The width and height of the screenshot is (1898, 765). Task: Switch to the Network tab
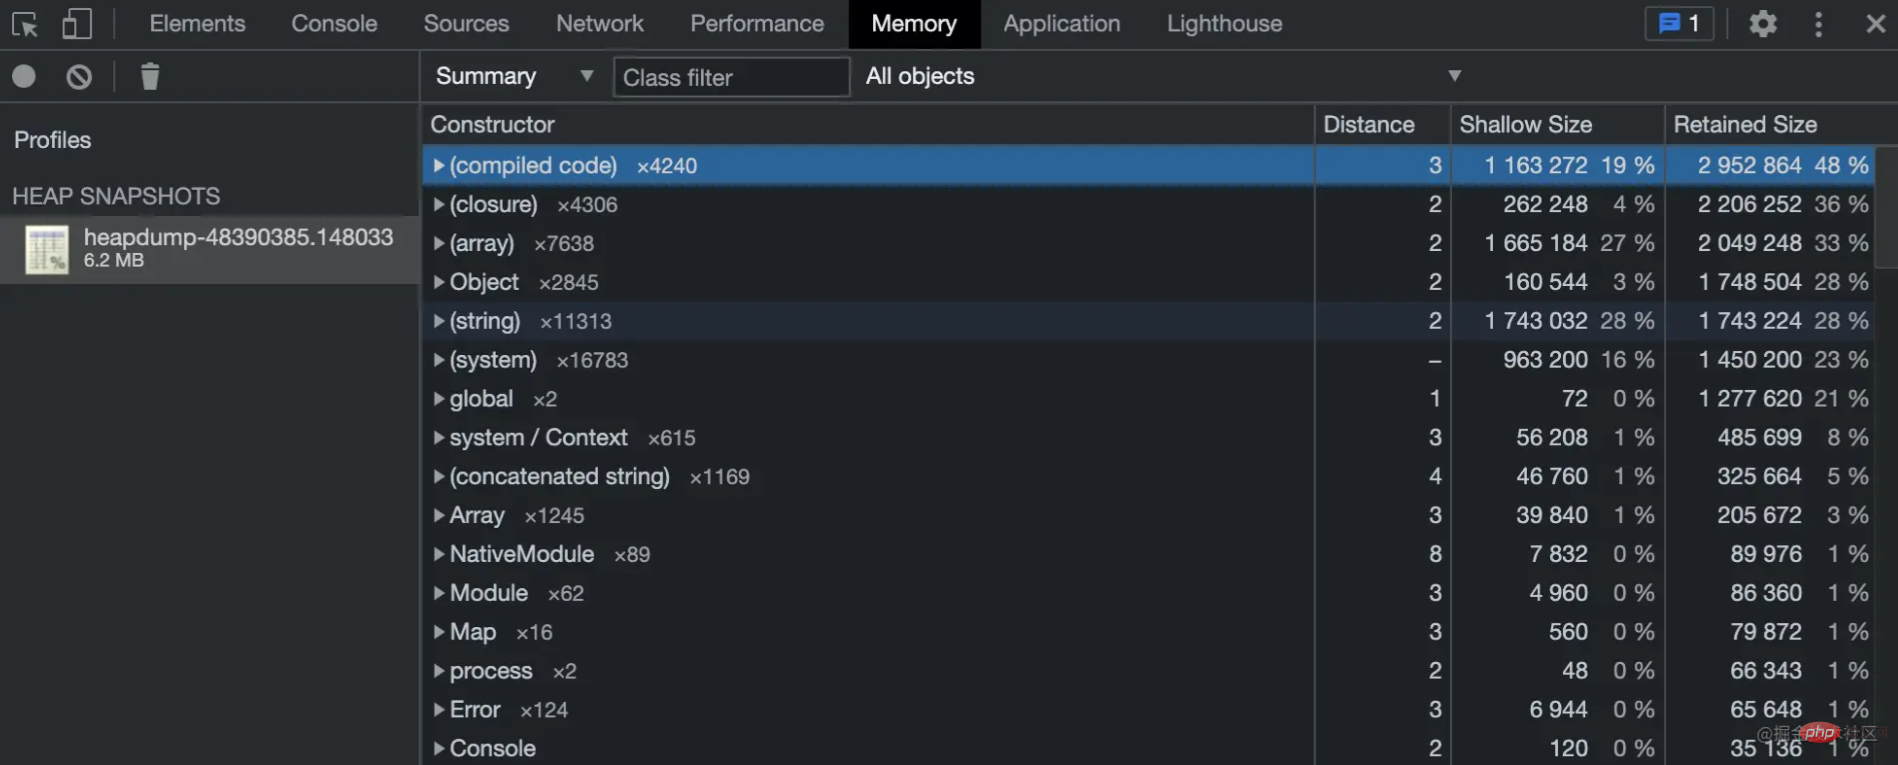point(600,24)
